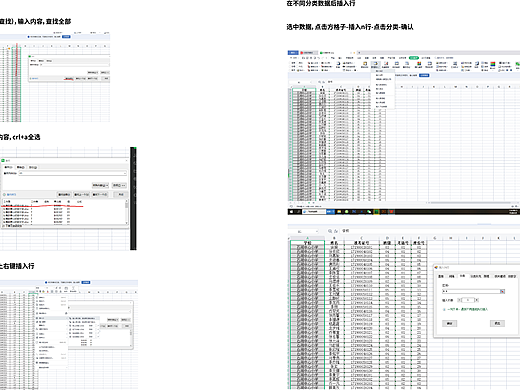Click the formula bar showing 学校
This screenshot has height=390, width=520.
pos(430,231)
